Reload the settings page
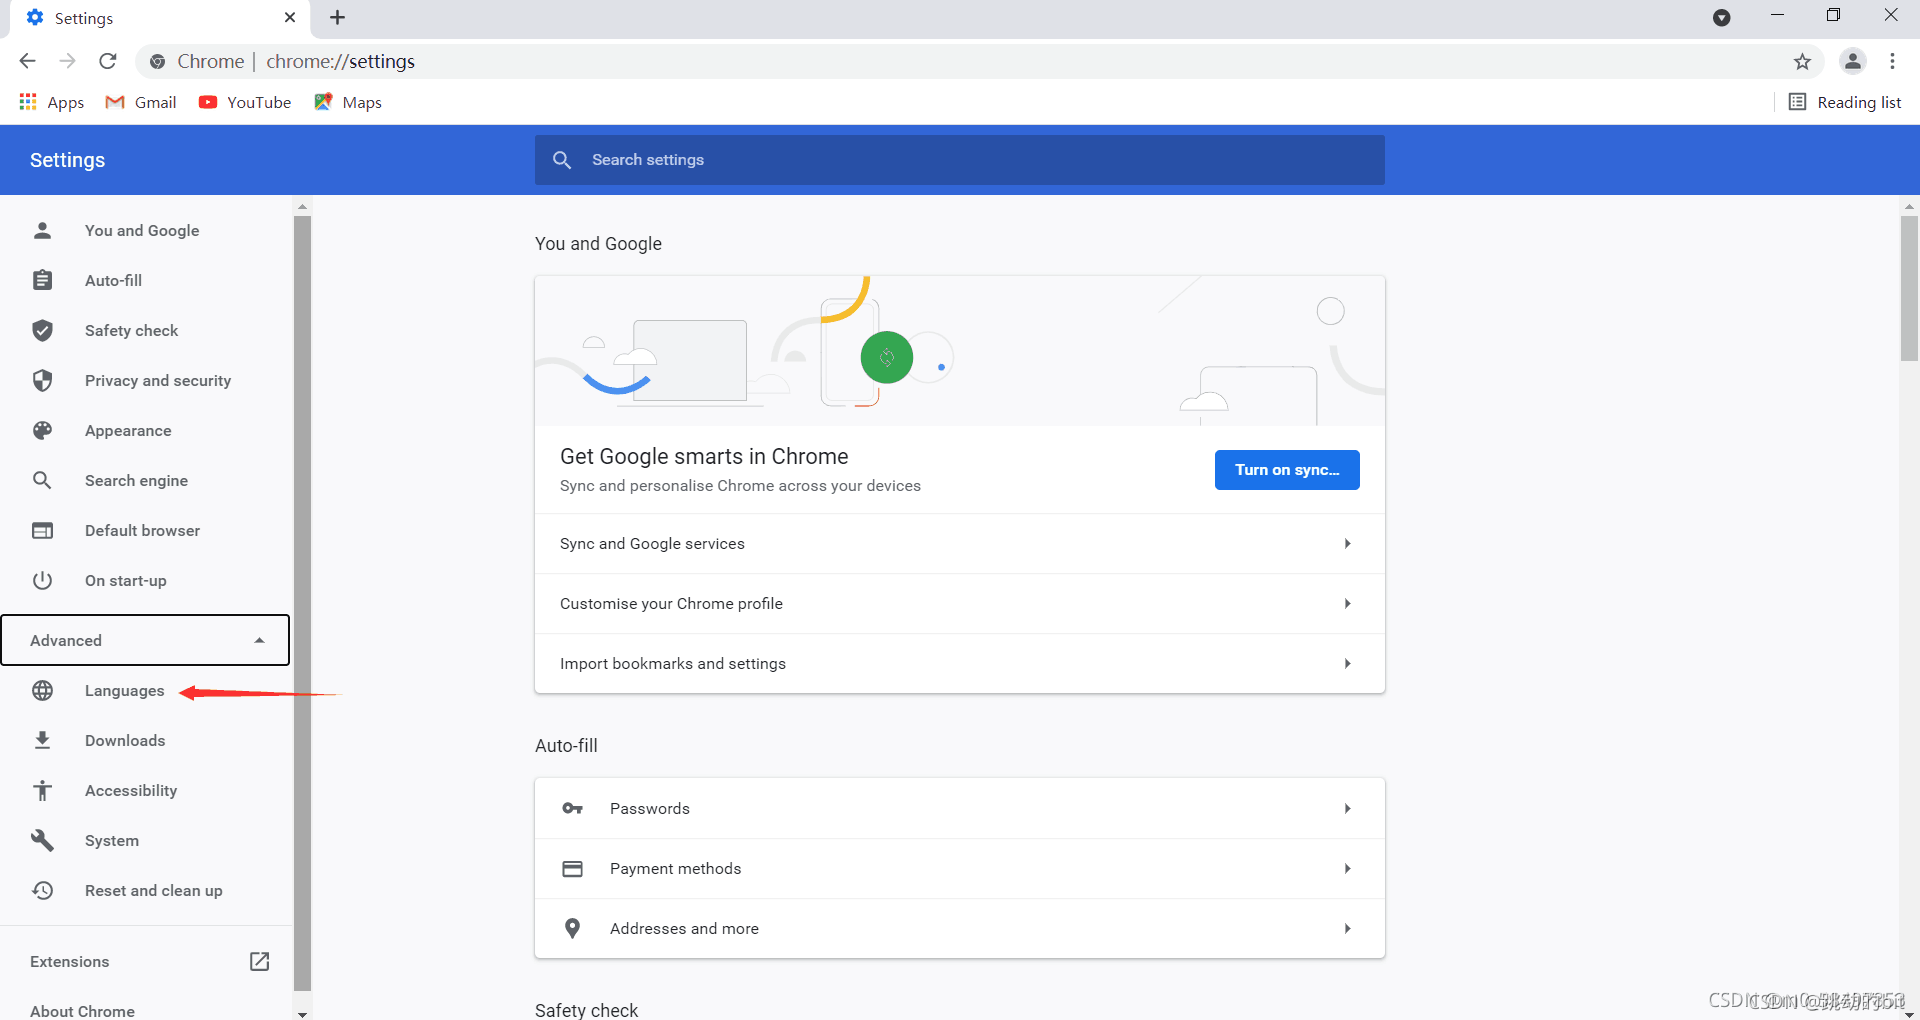The image size is (1920, 1020). [108, 61]
